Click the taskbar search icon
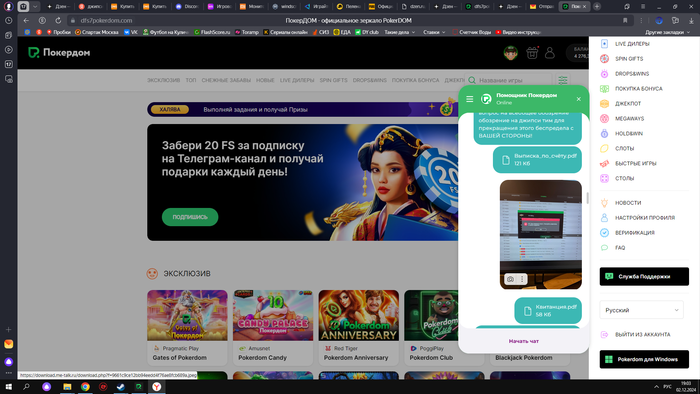This screenshot has width=700, height=394. point(26,387)
